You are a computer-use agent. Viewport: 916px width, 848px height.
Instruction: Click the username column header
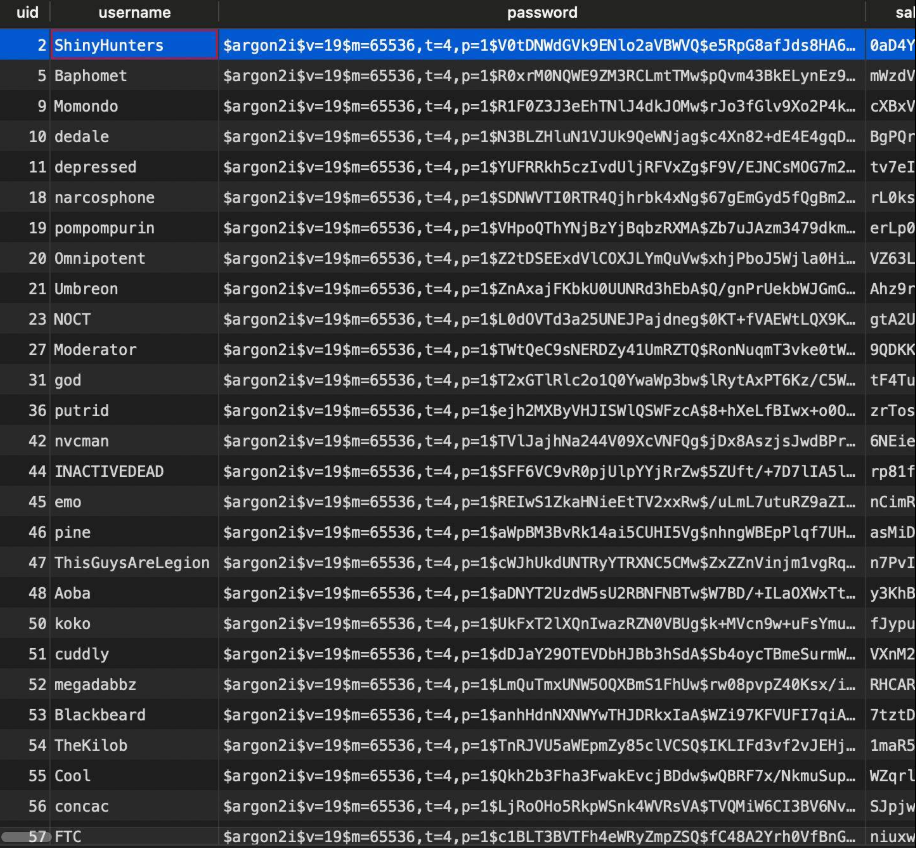pos(134,13)
